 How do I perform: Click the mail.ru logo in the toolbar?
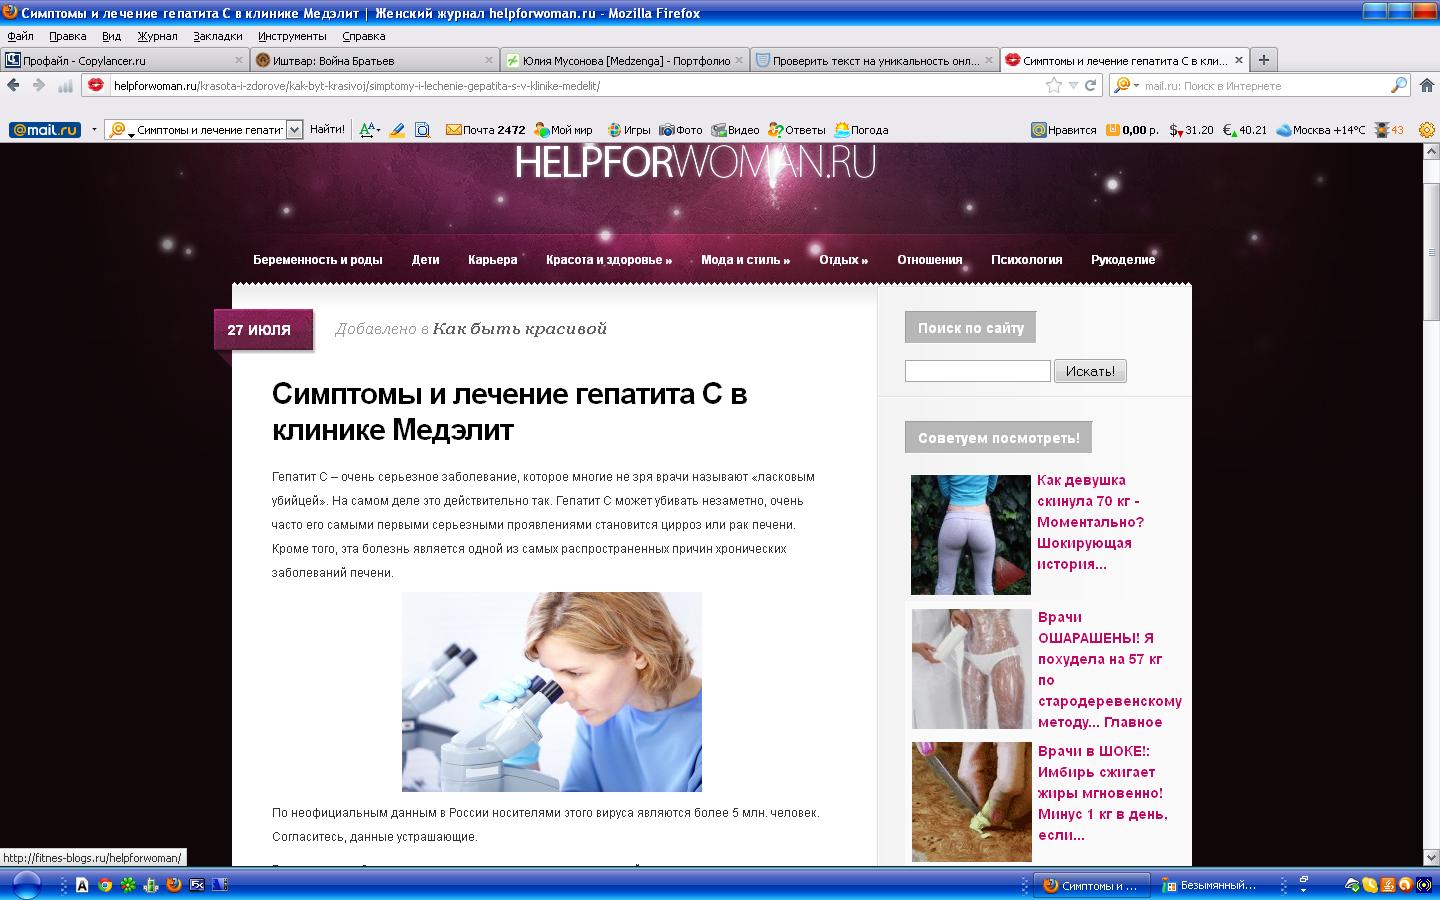[45, 130]
